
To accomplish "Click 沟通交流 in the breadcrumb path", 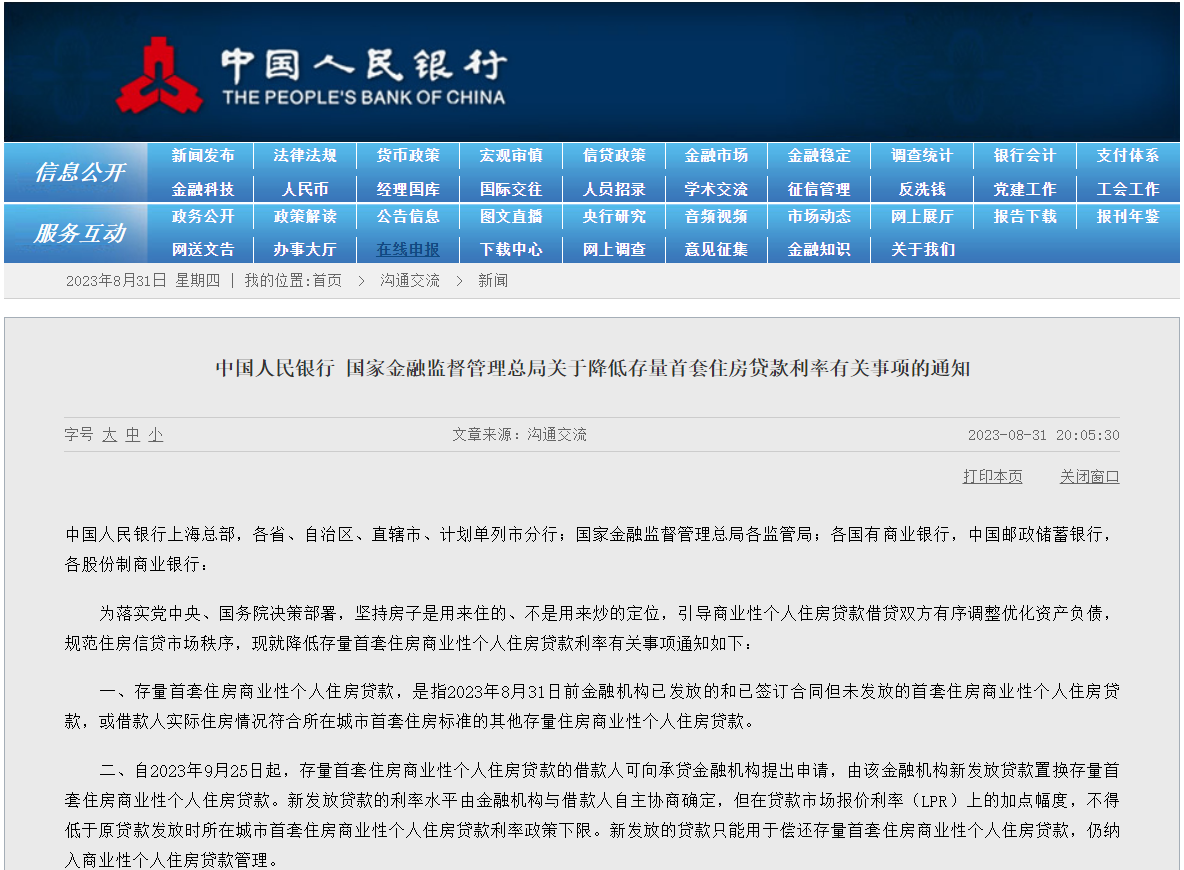I will click(x=410, y=281).
